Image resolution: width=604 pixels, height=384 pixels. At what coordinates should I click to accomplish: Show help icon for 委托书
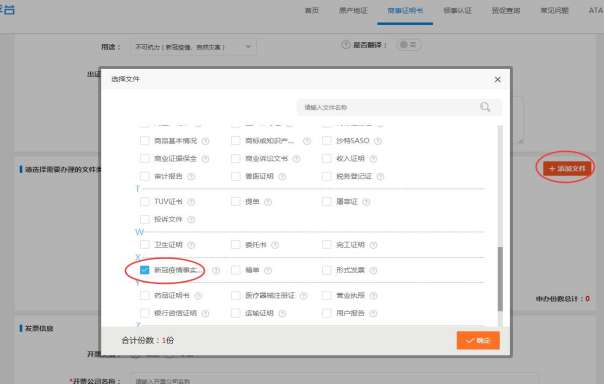[275, 245]
